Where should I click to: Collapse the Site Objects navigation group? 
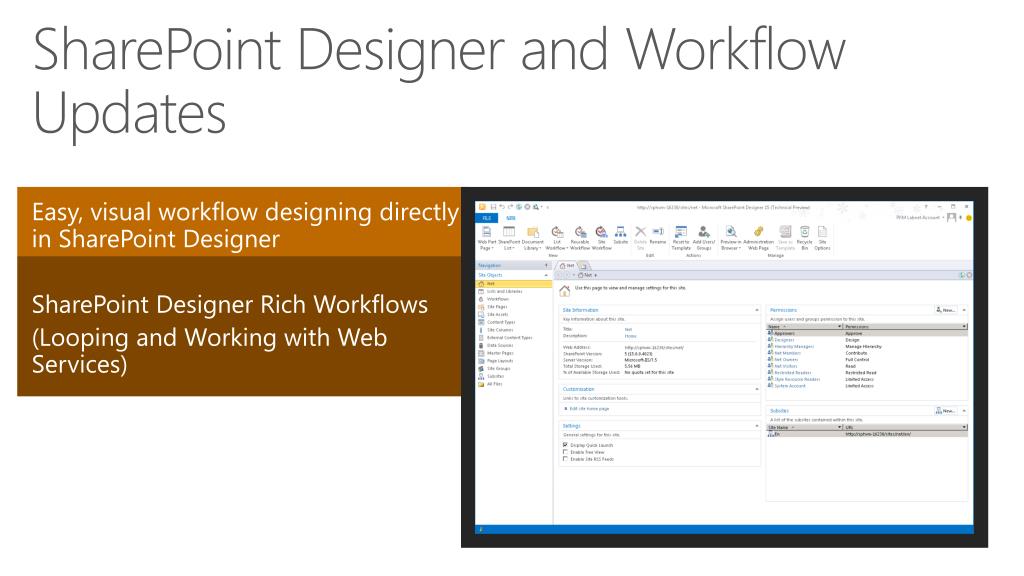[x=546, y=275]
